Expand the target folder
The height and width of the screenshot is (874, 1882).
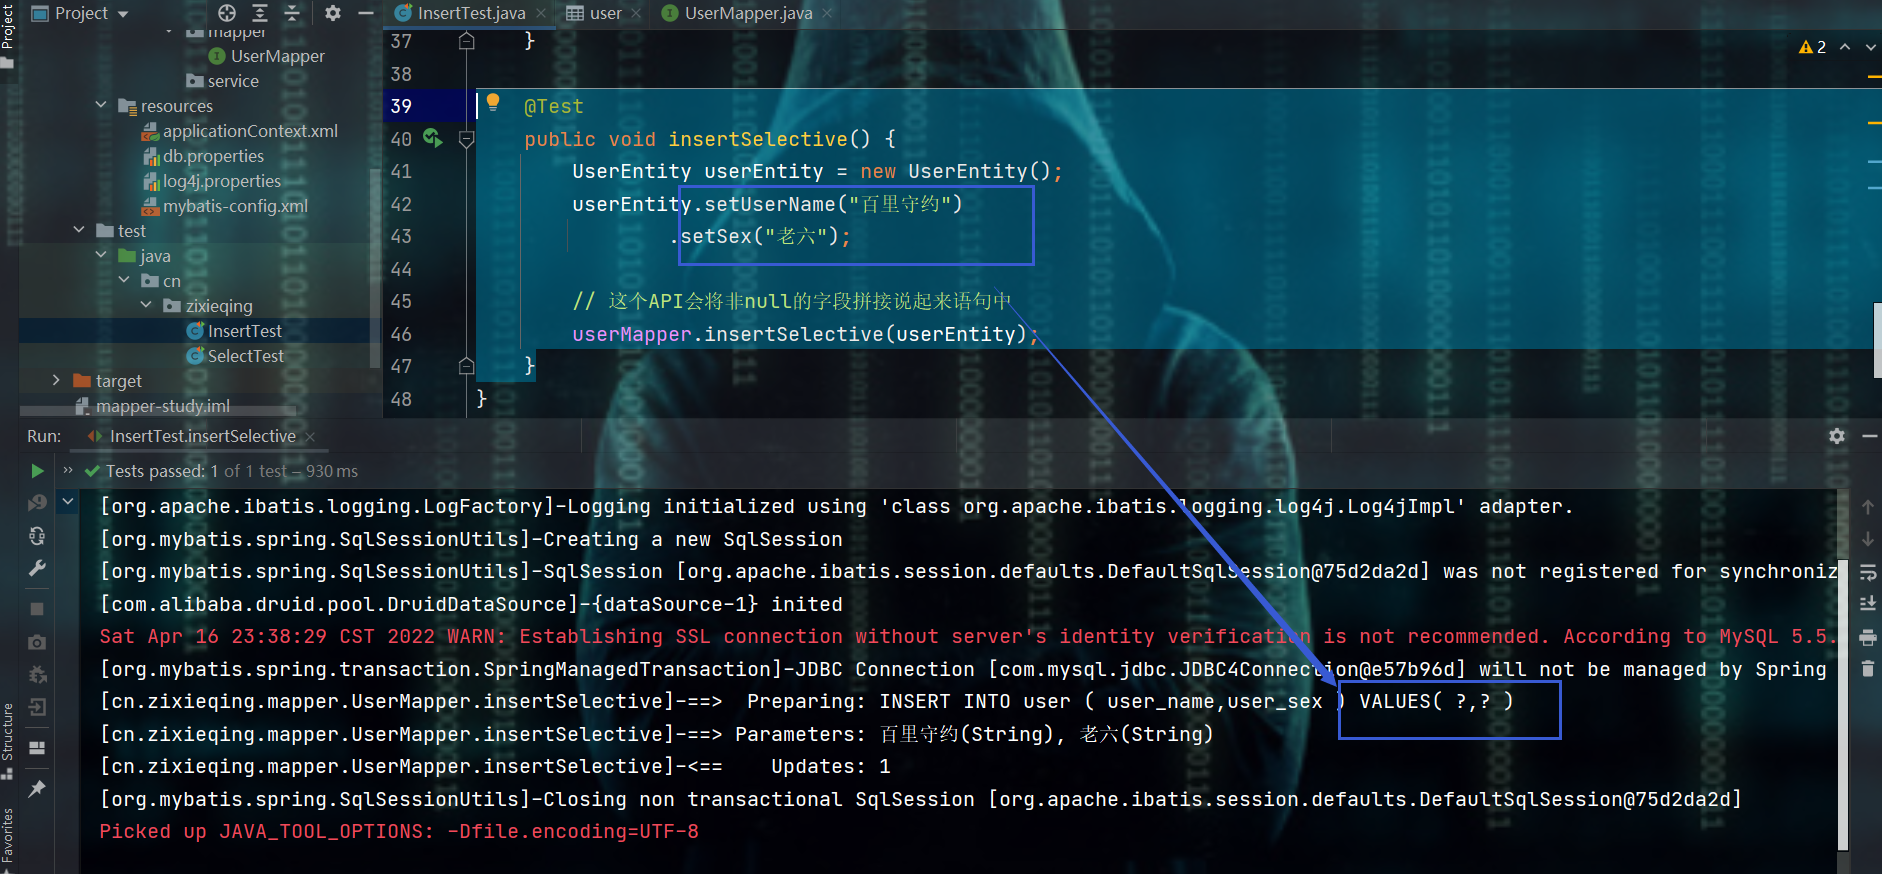tap(56, 380)
